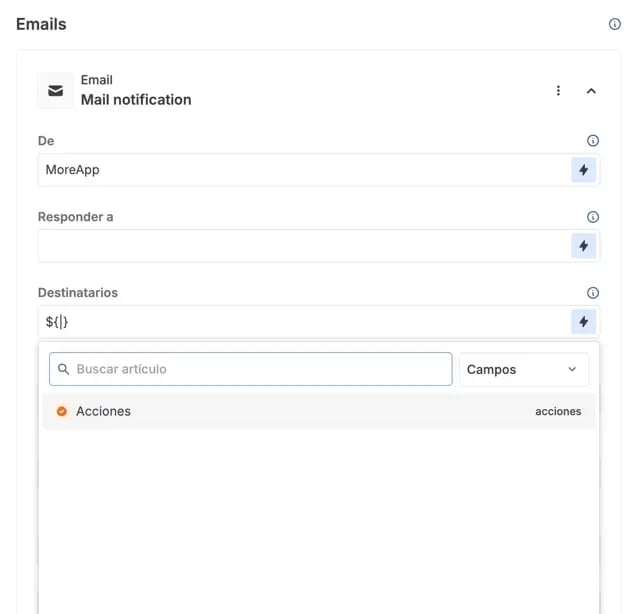Open the three-dot menu for Mail notification
Image resolution: width=640 pixels, height=614 pixels.
click(558, 91)
